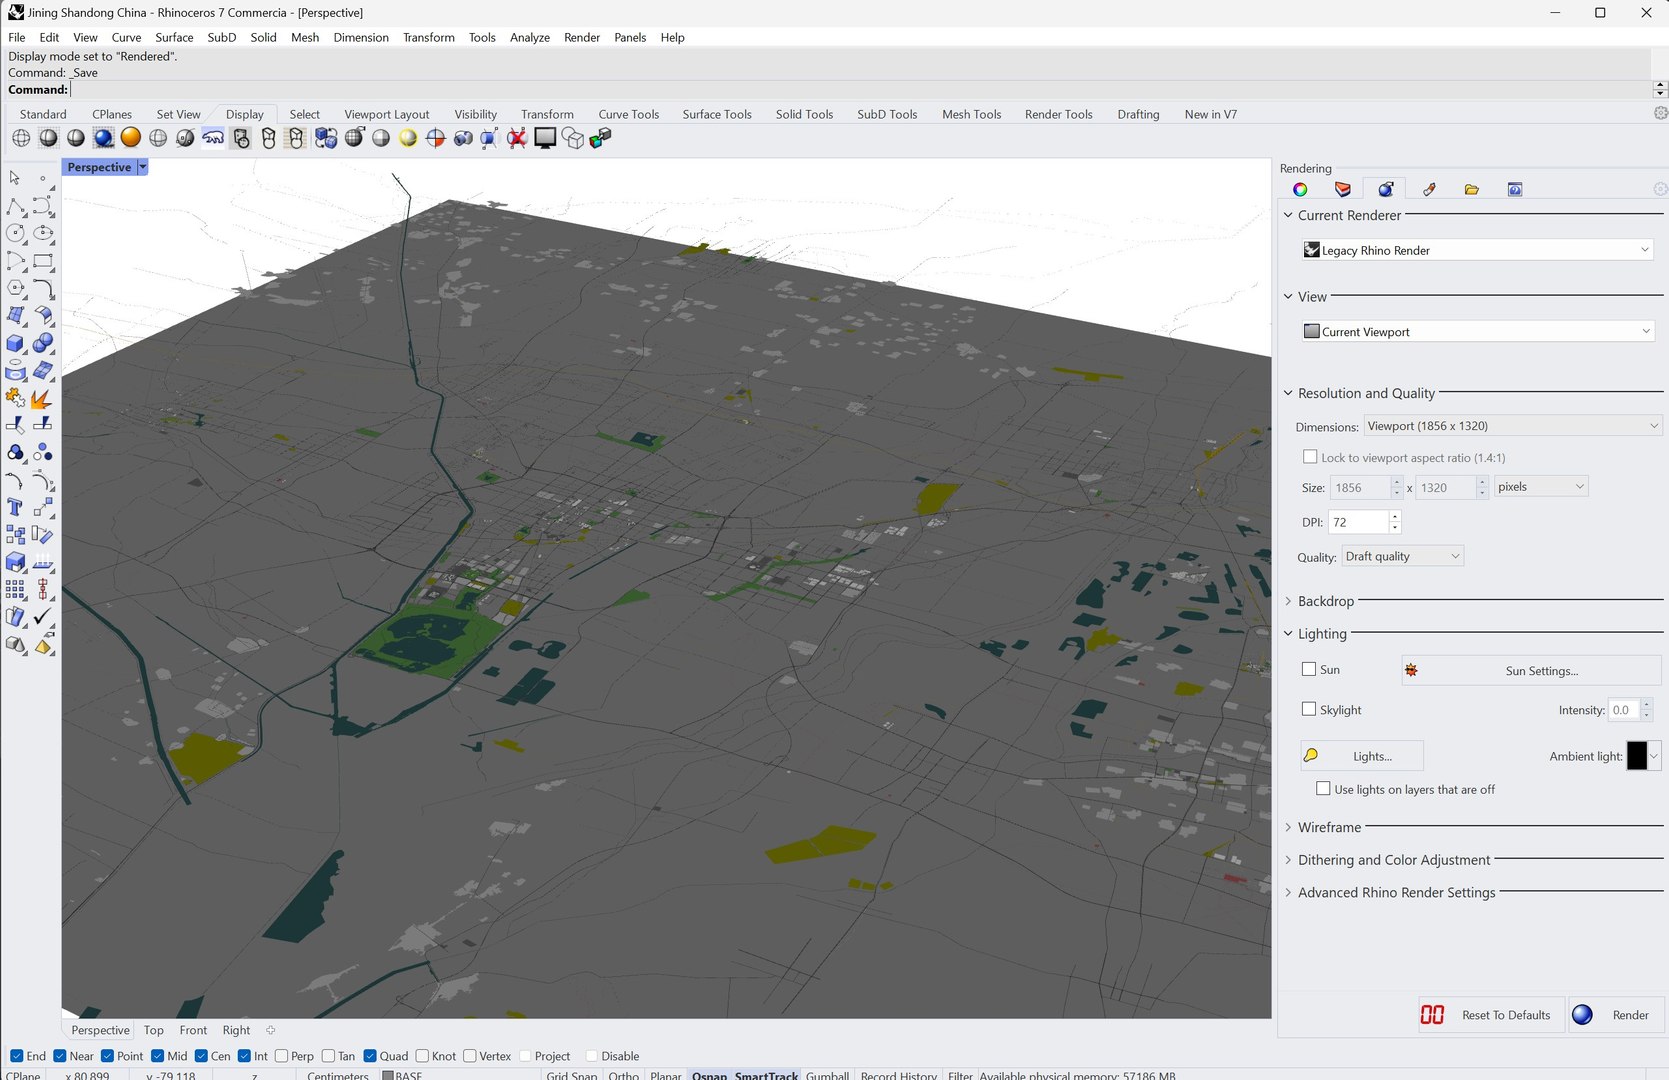Select the Text object T tool
Image resolution: width=1669 pixels, height=1080 pixels.
pyautogui.click(x=15, y=508)
